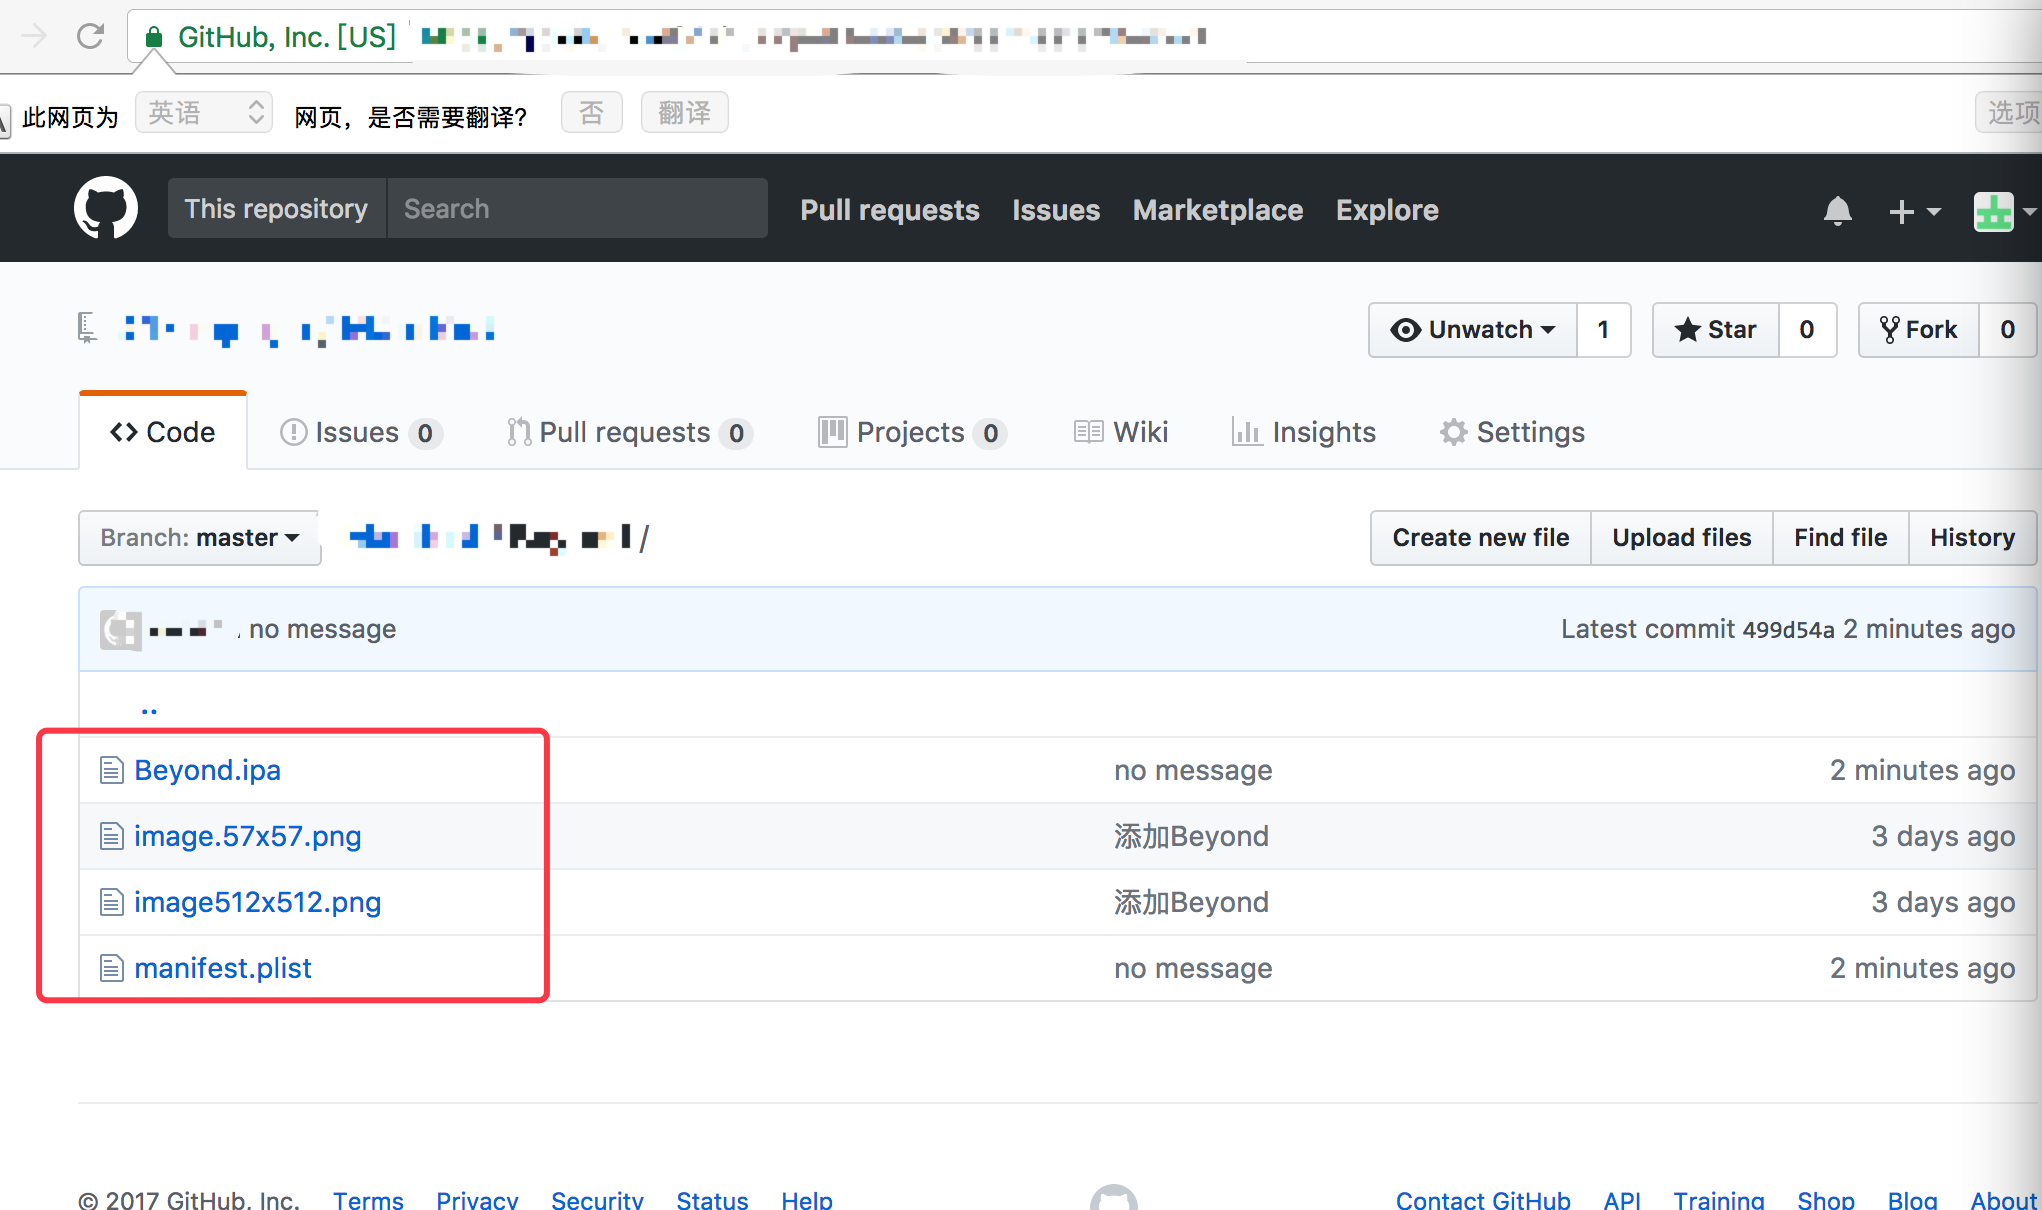Viewport: 2042px width, 1210px height.
Task: Open the translation language selector 英语
Action: [x=204, y=113]
